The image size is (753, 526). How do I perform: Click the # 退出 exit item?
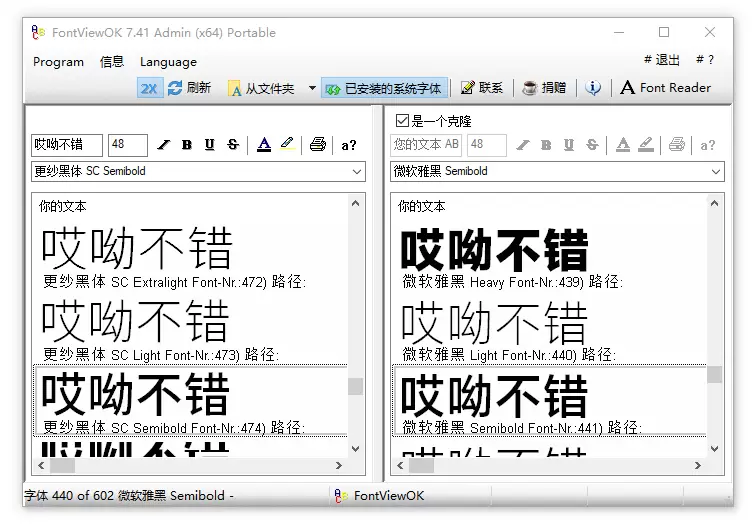coord(662,60)
